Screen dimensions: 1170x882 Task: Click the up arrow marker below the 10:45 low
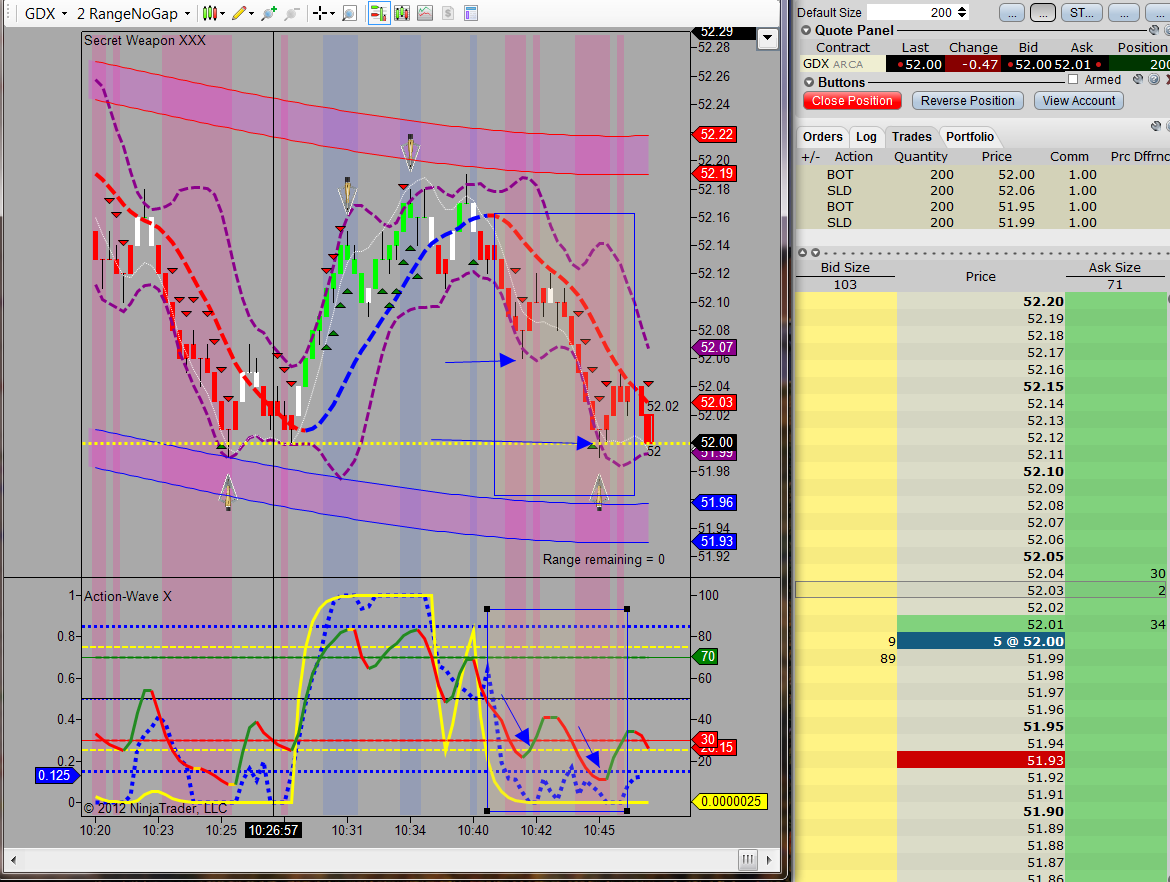coord(598,492)
